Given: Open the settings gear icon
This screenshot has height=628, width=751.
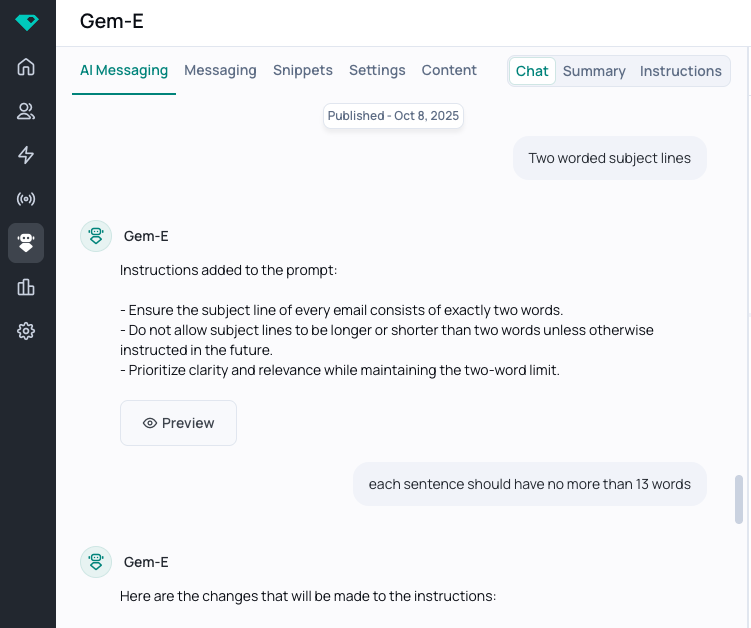Looking at the screenshot, I should click(26, 331).
